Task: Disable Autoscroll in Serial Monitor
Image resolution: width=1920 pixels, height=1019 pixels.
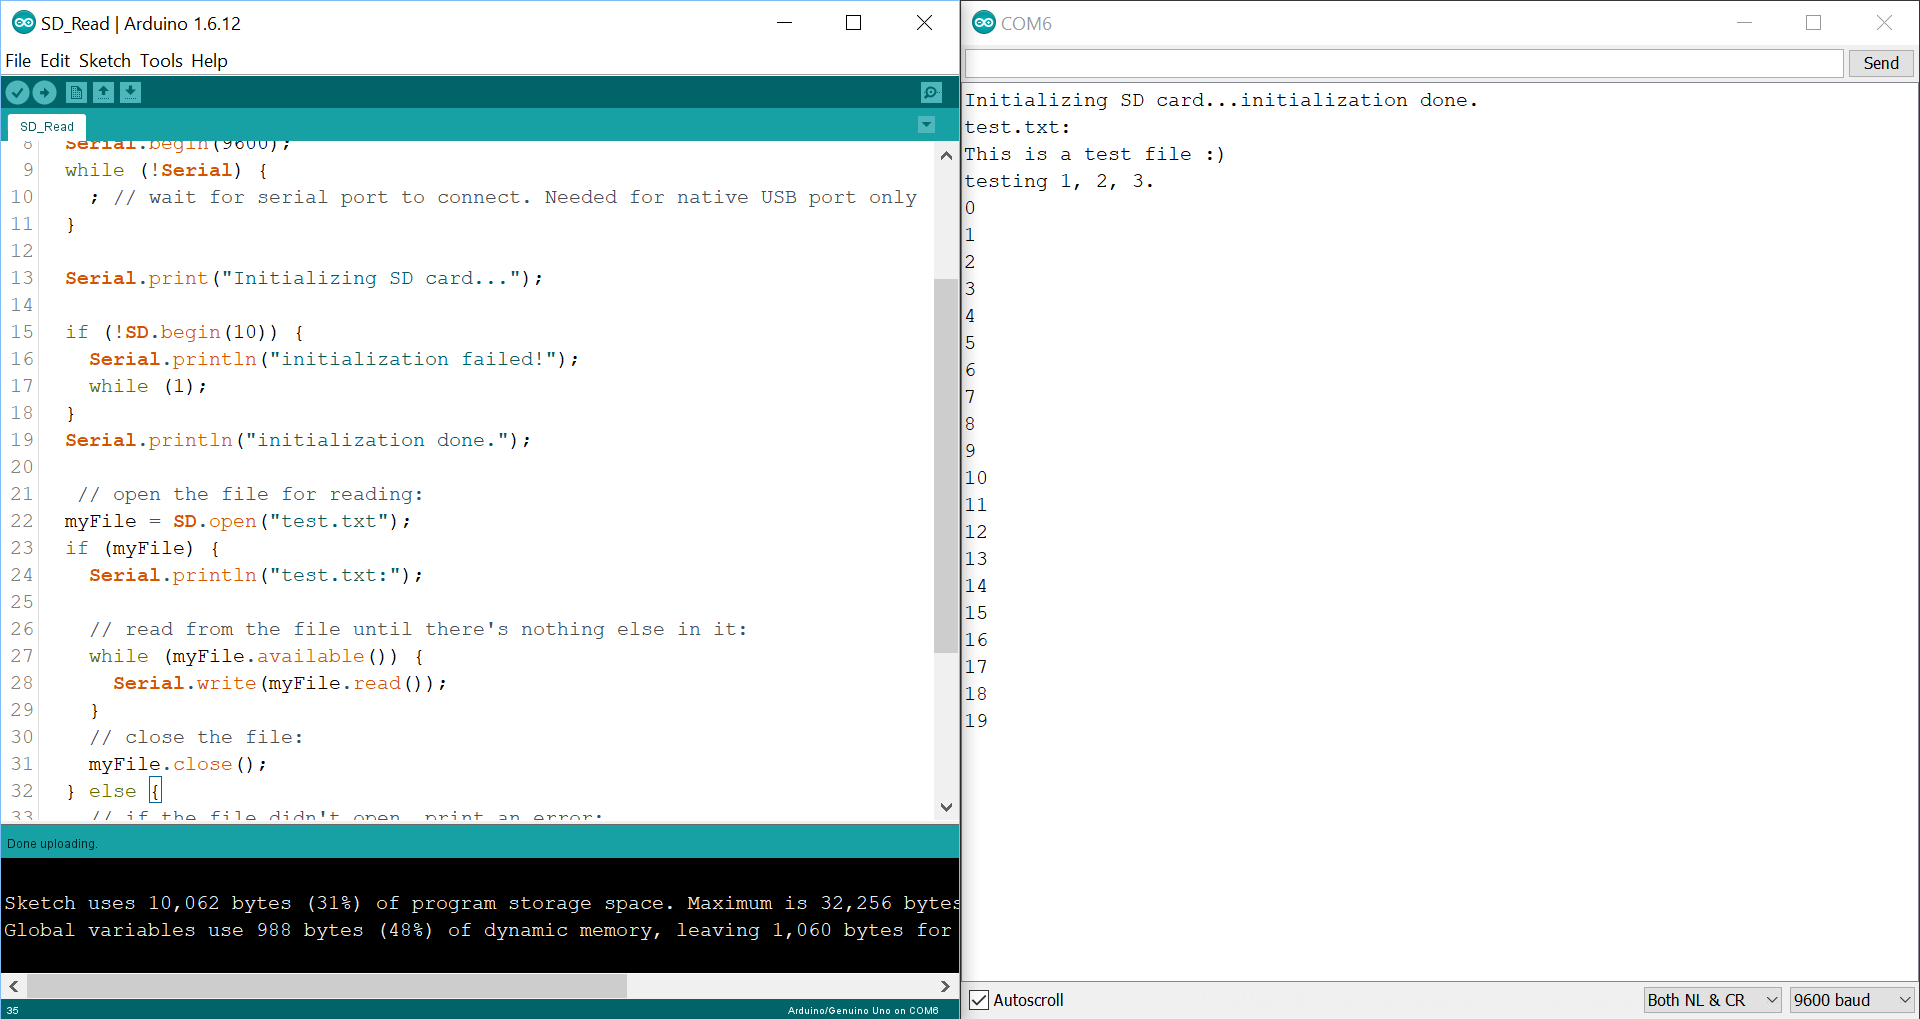Action: [x=978, y=999]
